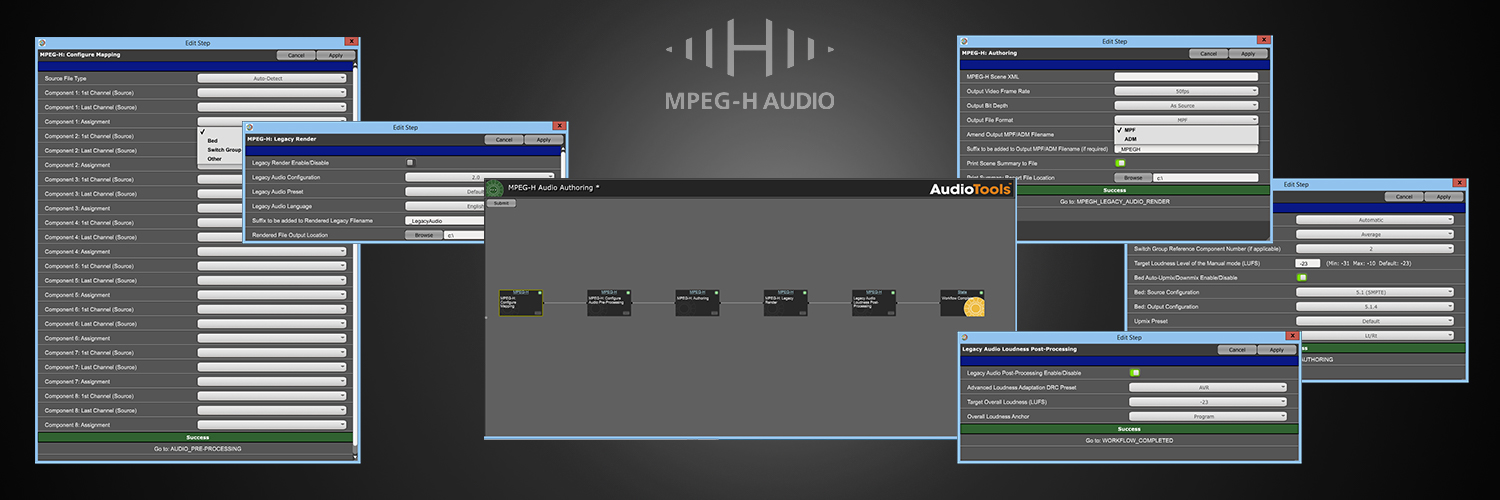The width and height of the screenshot is (1500, 500).
Task: Select the blank checked assignment menu entry
Action: pos(220,132)
